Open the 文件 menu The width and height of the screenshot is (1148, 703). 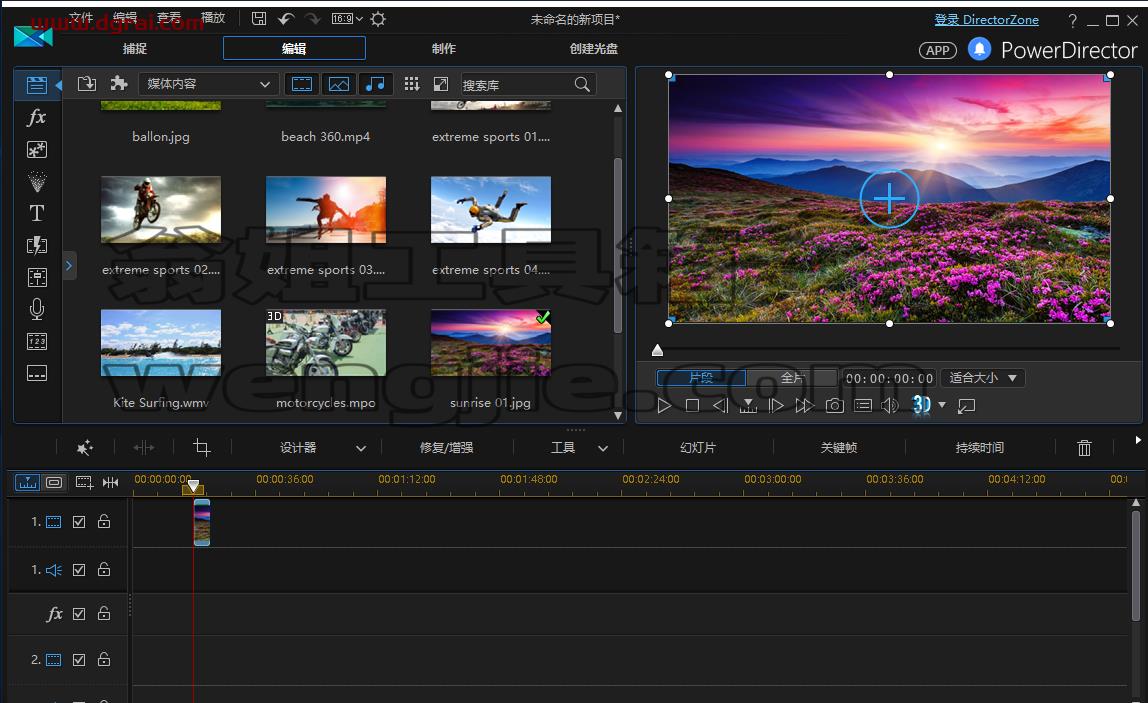(x=81, y=18)
